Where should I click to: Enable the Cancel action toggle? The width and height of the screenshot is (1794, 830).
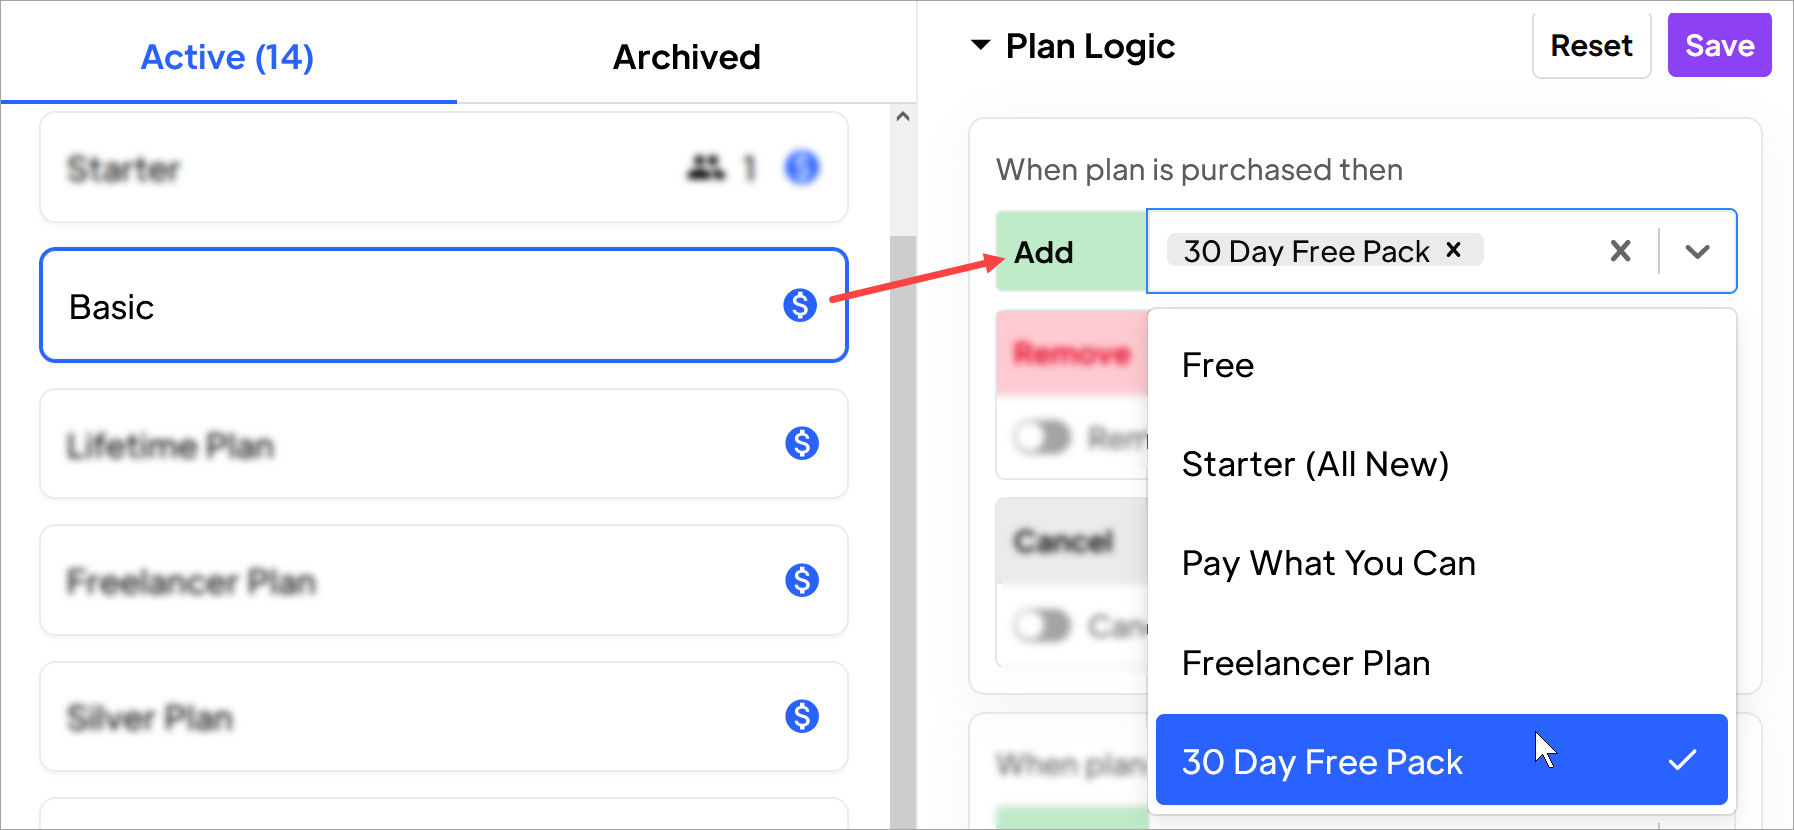(x=1042, y=625)
